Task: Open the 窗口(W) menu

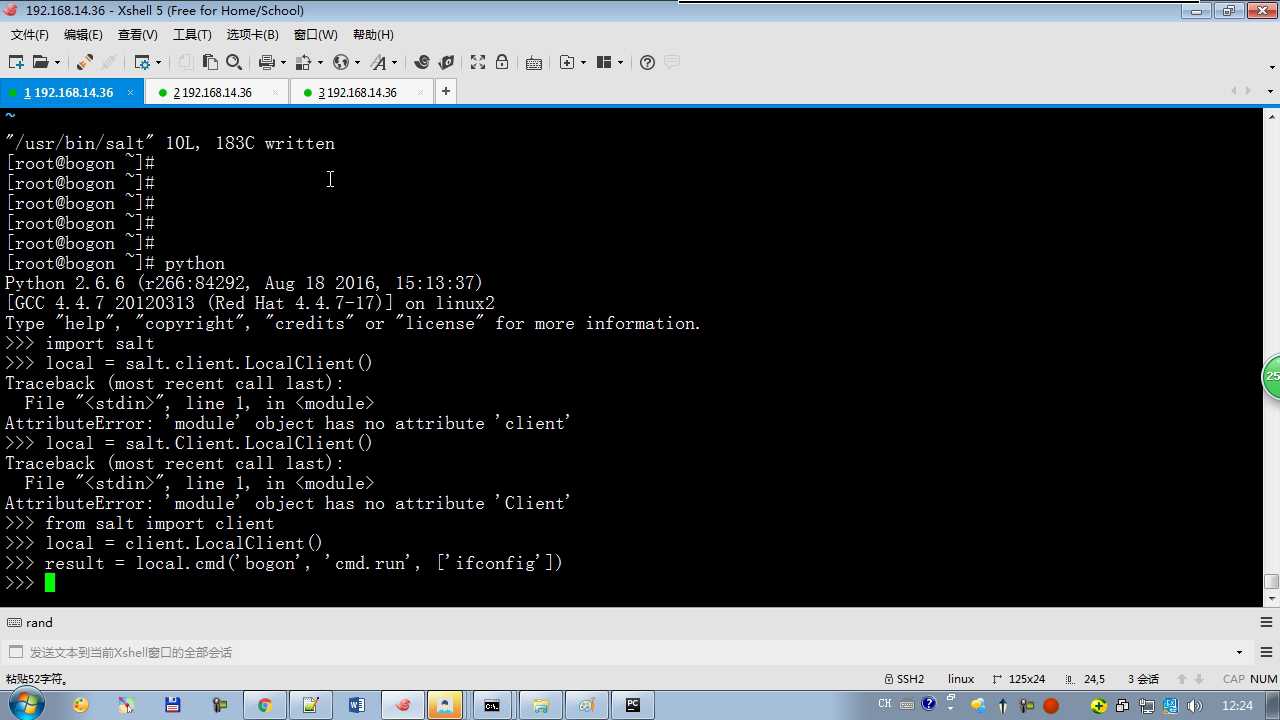Action: tap(315, 35)
